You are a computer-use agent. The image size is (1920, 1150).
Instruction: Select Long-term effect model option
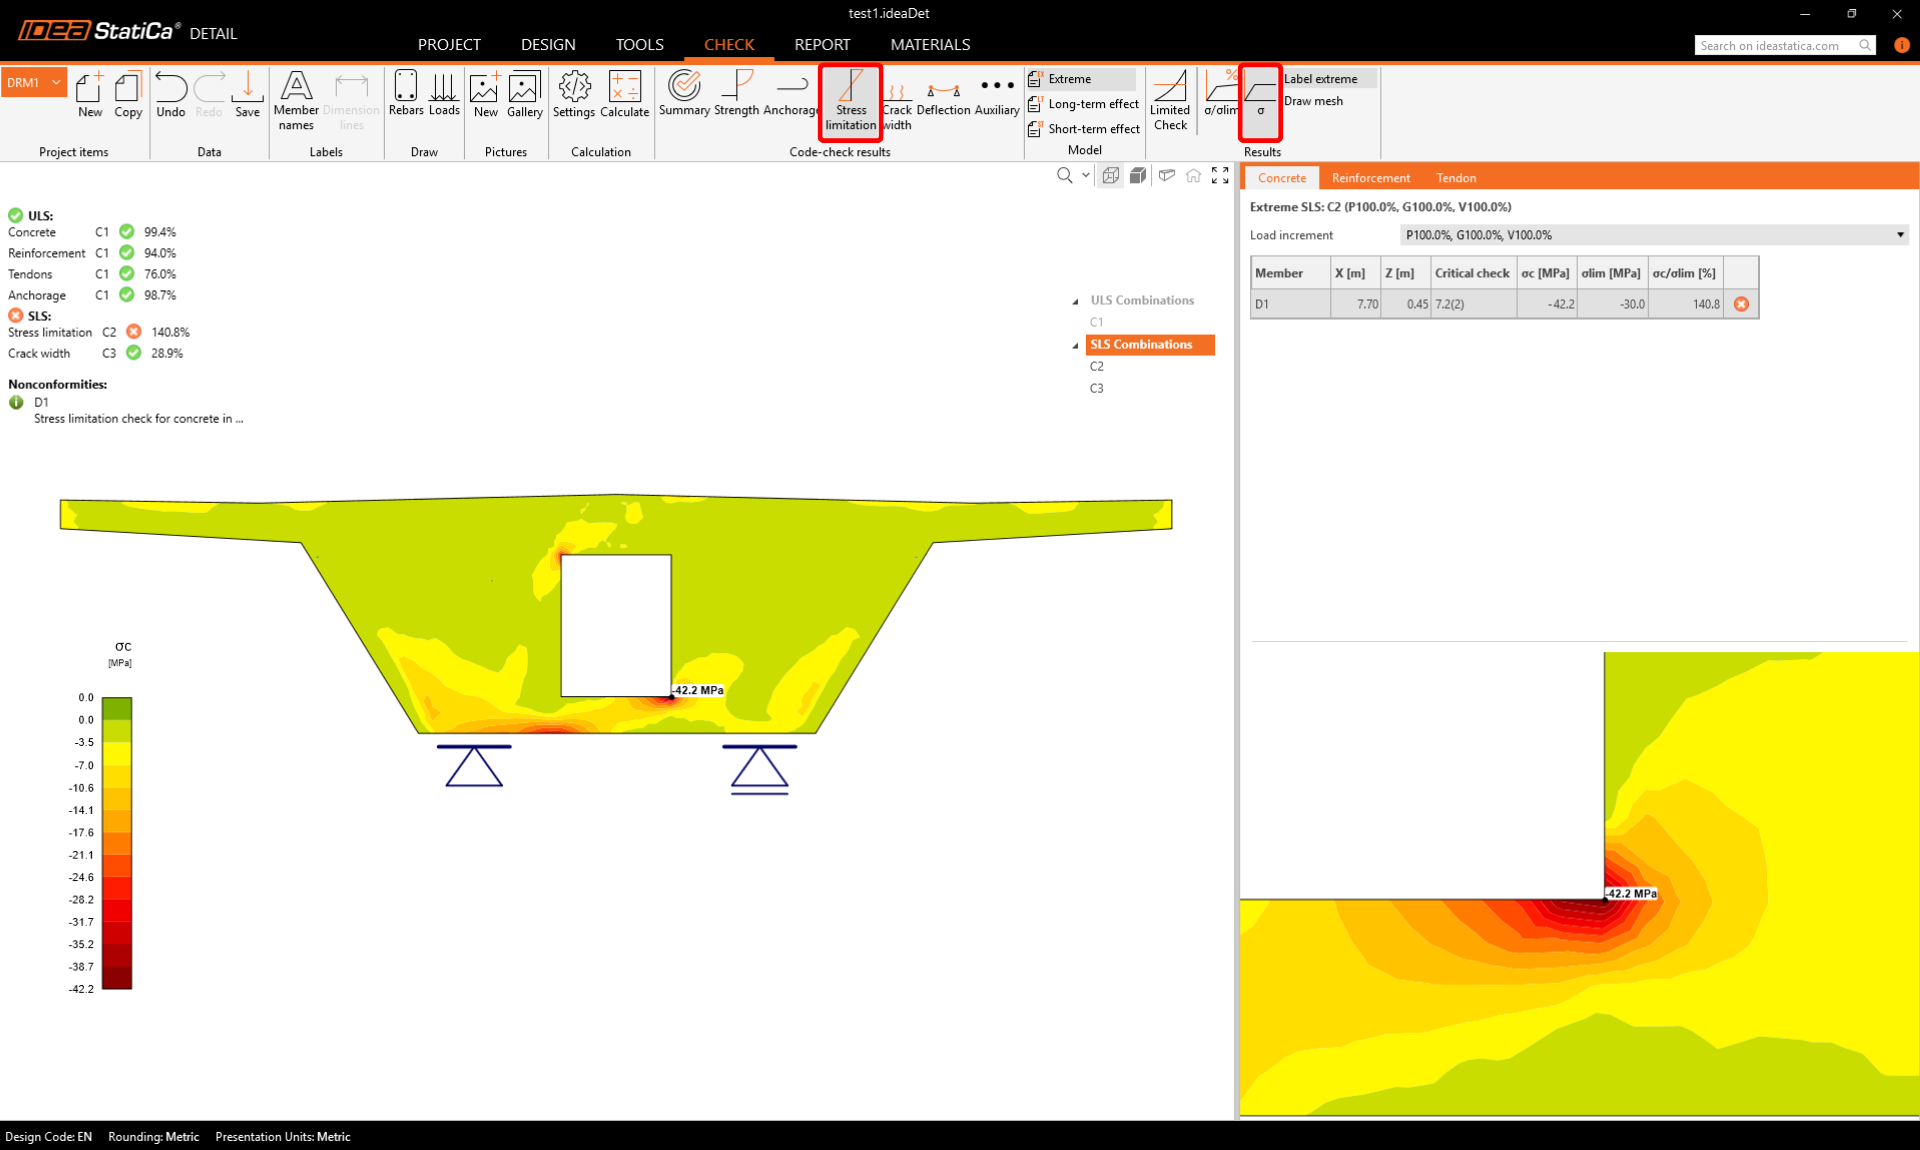tap(1092, 104)
